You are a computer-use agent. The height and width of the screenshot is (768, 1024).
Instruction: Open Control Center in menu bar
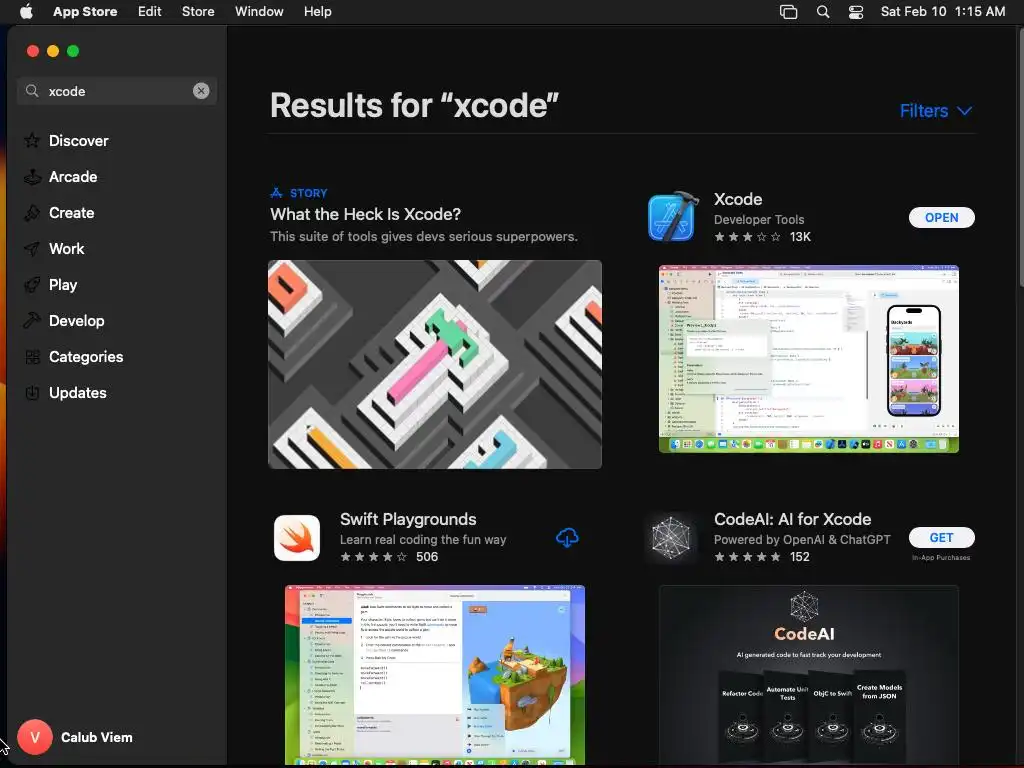[856, 12]
